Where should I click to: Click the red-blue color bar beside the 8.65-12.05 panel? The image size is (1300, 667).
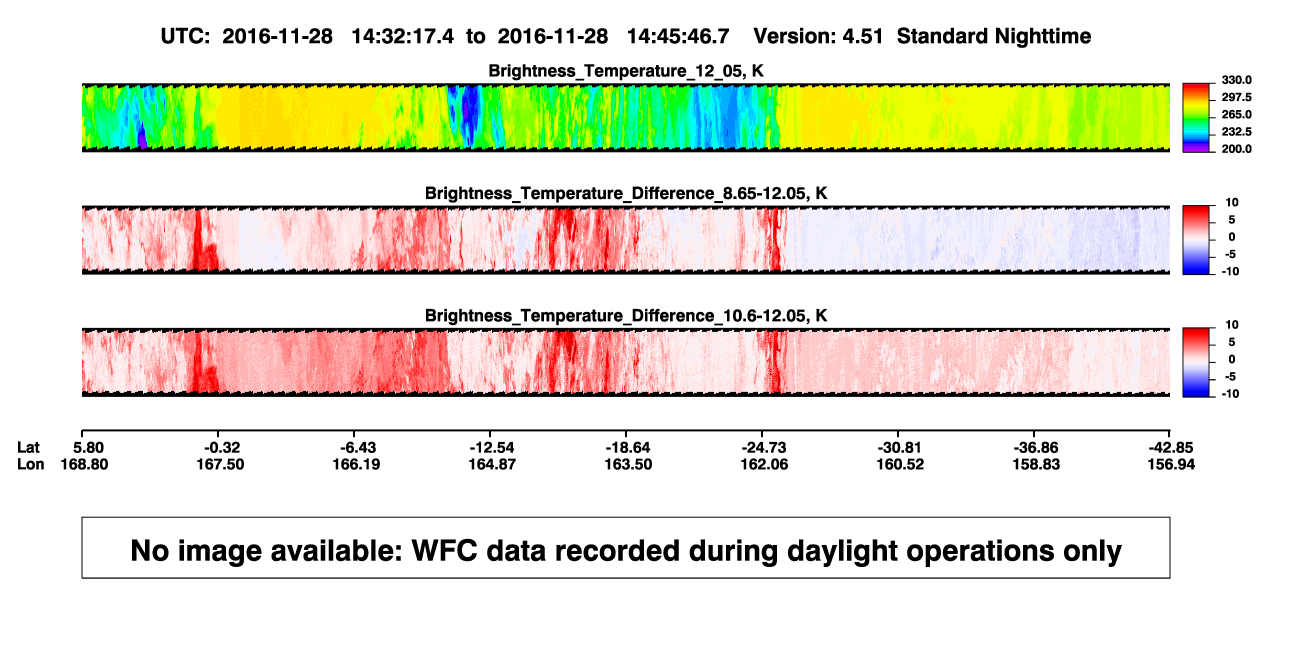click(x=1196, y=239)
